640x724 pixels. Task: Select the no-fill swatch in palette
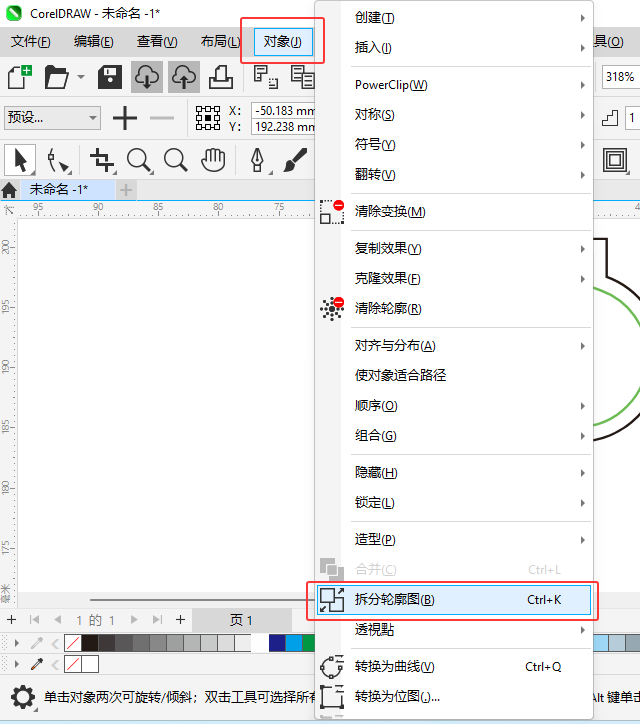point(72,643)
